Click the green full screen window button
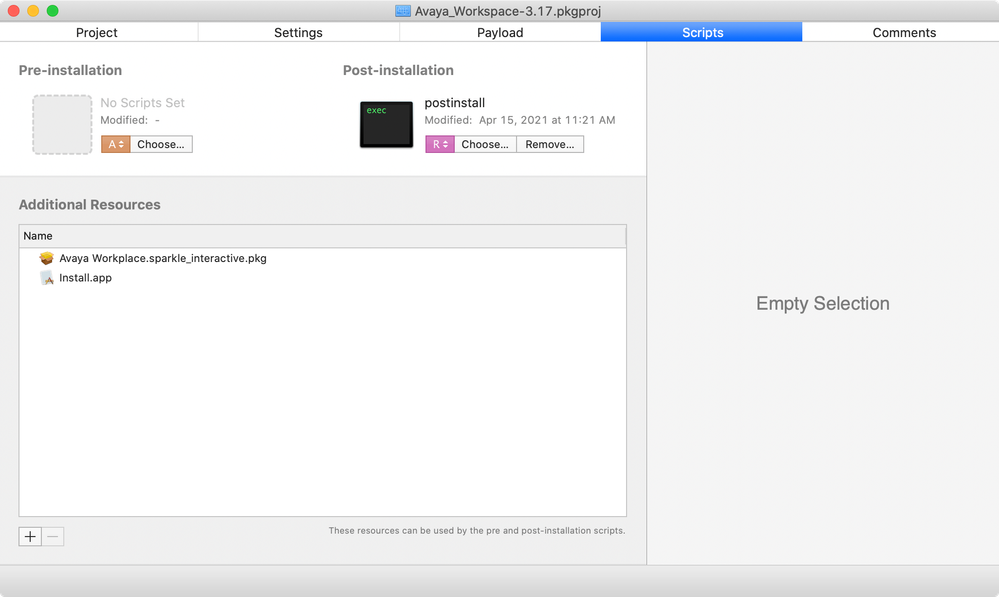The width and height of the screenshot is (999, 597). (53, 11)
